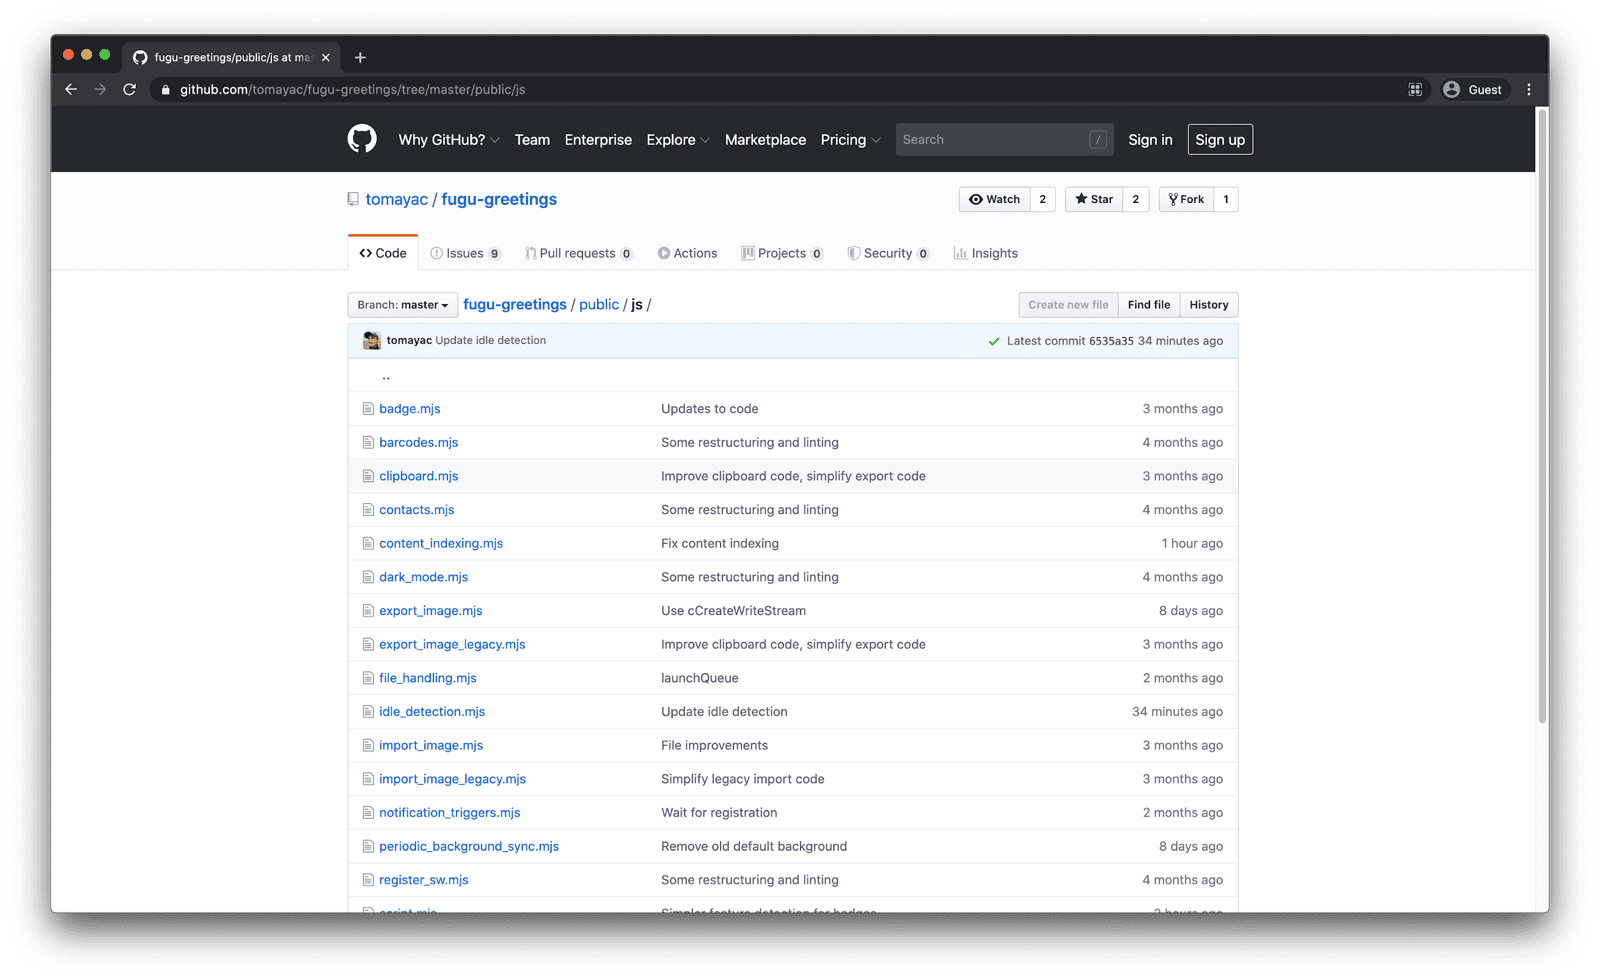Viewport: 1600px width, 980px height.
Task: Expand the Pricing dropdown chevron
Action: [x=875, y=139]
